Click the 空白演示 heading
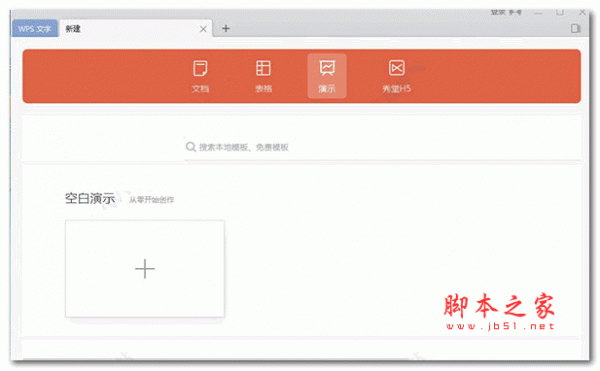600x371 pixels. point(90,198)
